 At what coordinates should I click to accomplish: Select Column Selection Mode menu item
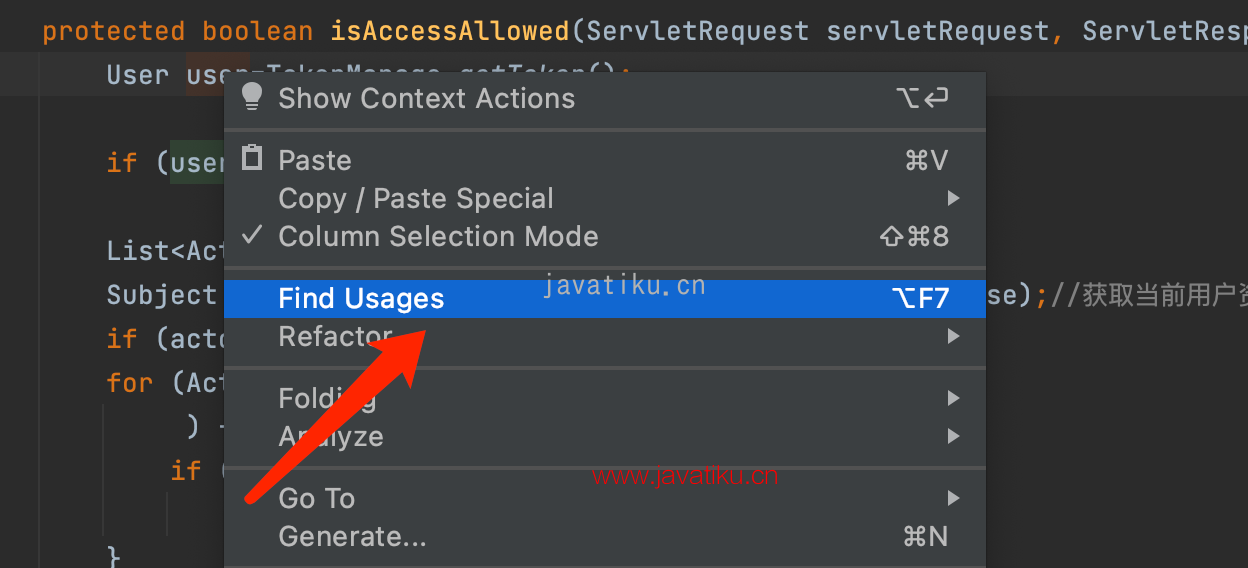(605, 236)
